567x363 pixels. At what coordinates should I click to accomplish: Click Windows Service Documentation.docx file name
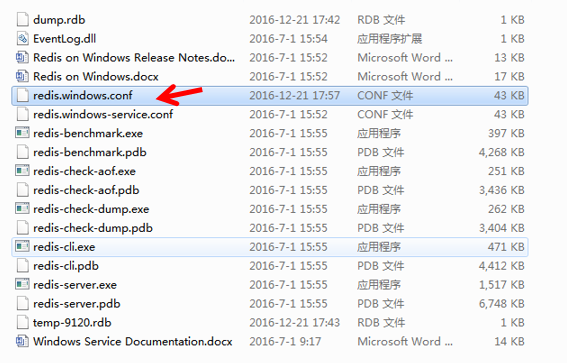pos(133,341)
